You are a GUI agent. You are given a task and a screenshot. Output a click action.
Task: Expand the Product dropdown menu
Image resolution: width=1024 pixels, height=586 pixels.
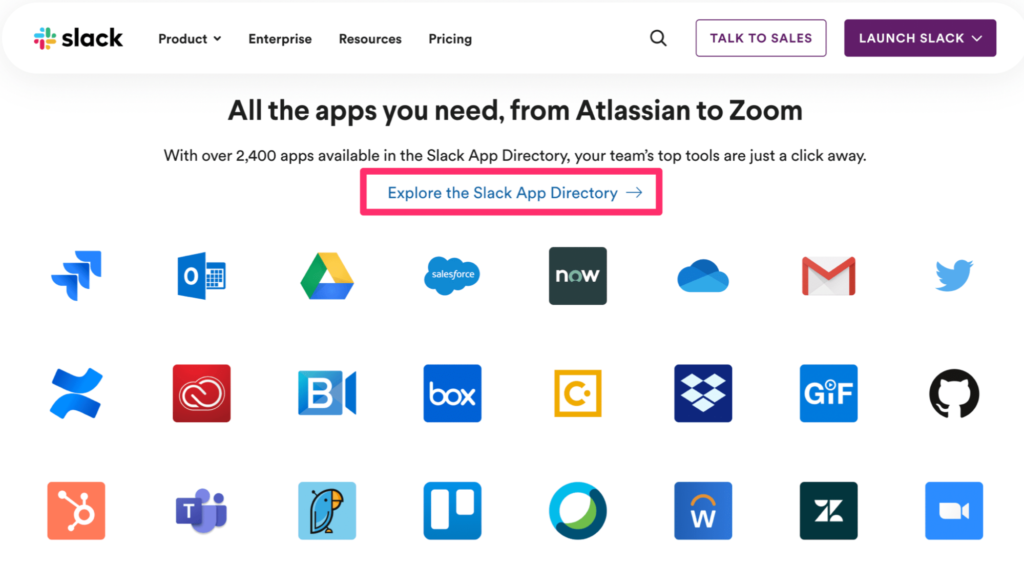[189, 39]
